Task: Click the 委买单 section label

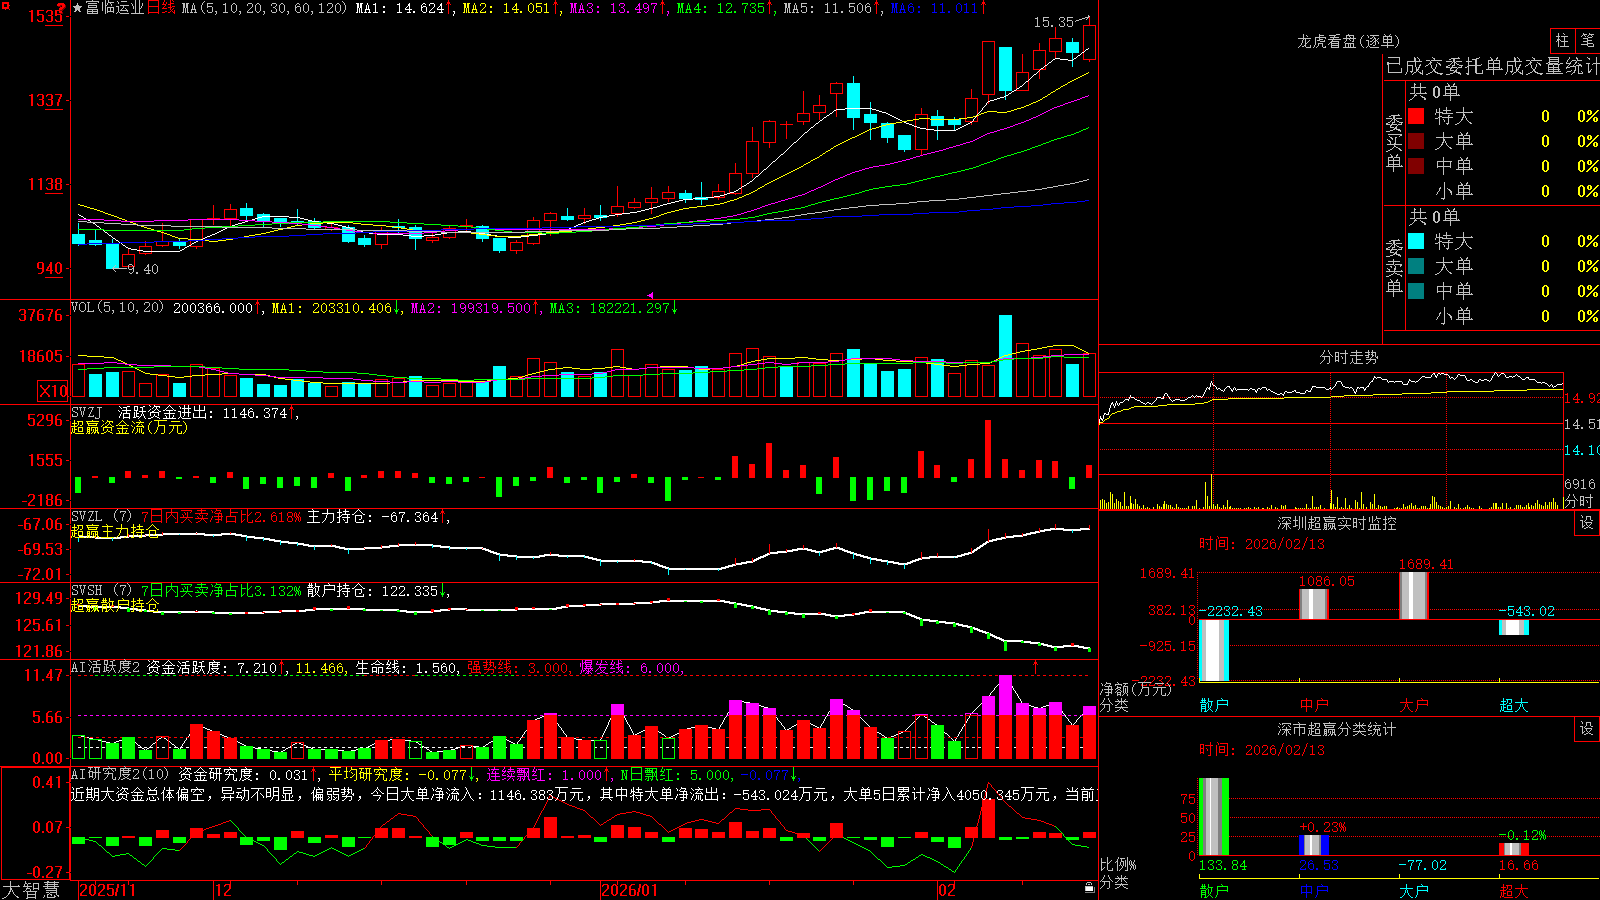Action: coord(1394,142)
